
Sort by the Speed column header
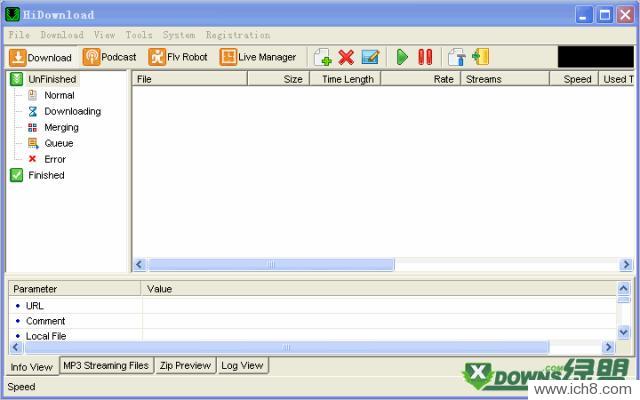pos(574,79)
